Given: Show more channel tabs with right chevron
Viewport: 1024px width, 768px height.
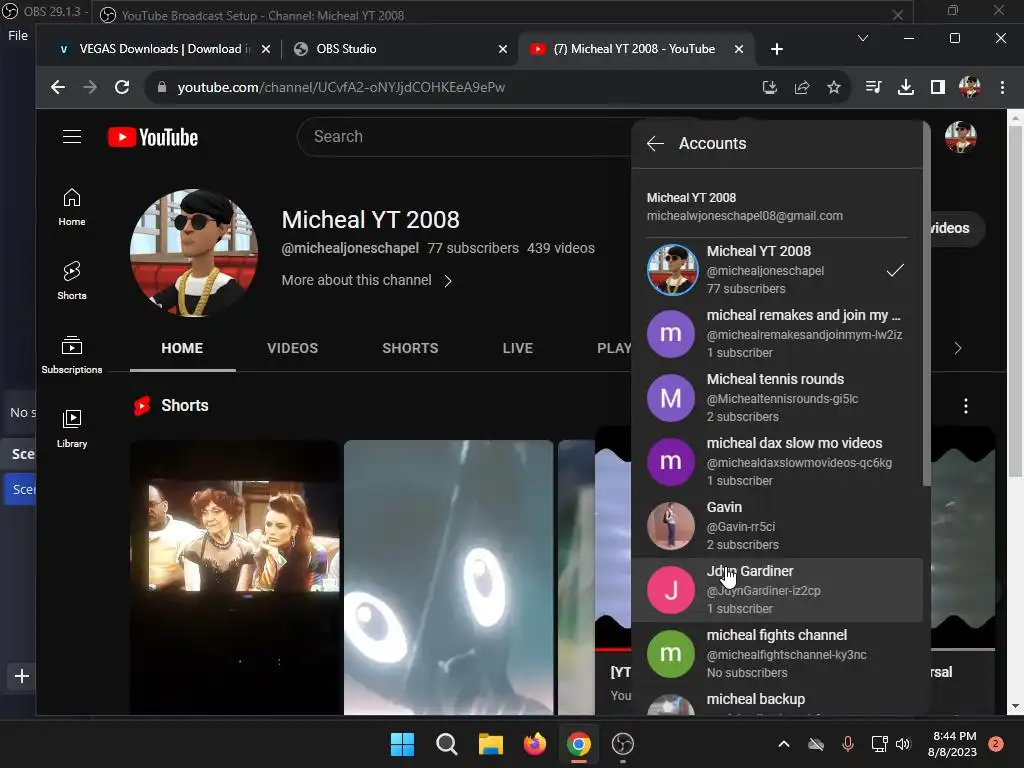Looking at the screenshot, I should 957,348.
